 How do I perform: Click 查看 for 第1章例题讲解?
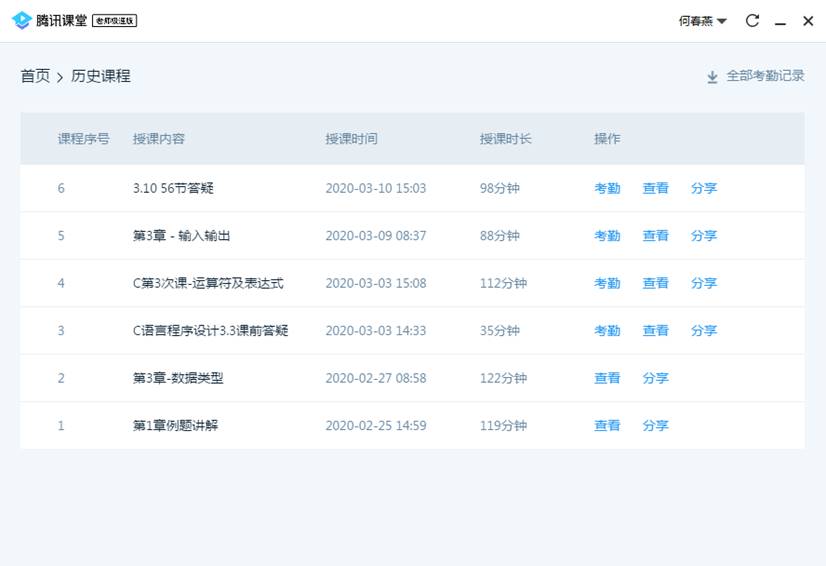pos(607,425)
